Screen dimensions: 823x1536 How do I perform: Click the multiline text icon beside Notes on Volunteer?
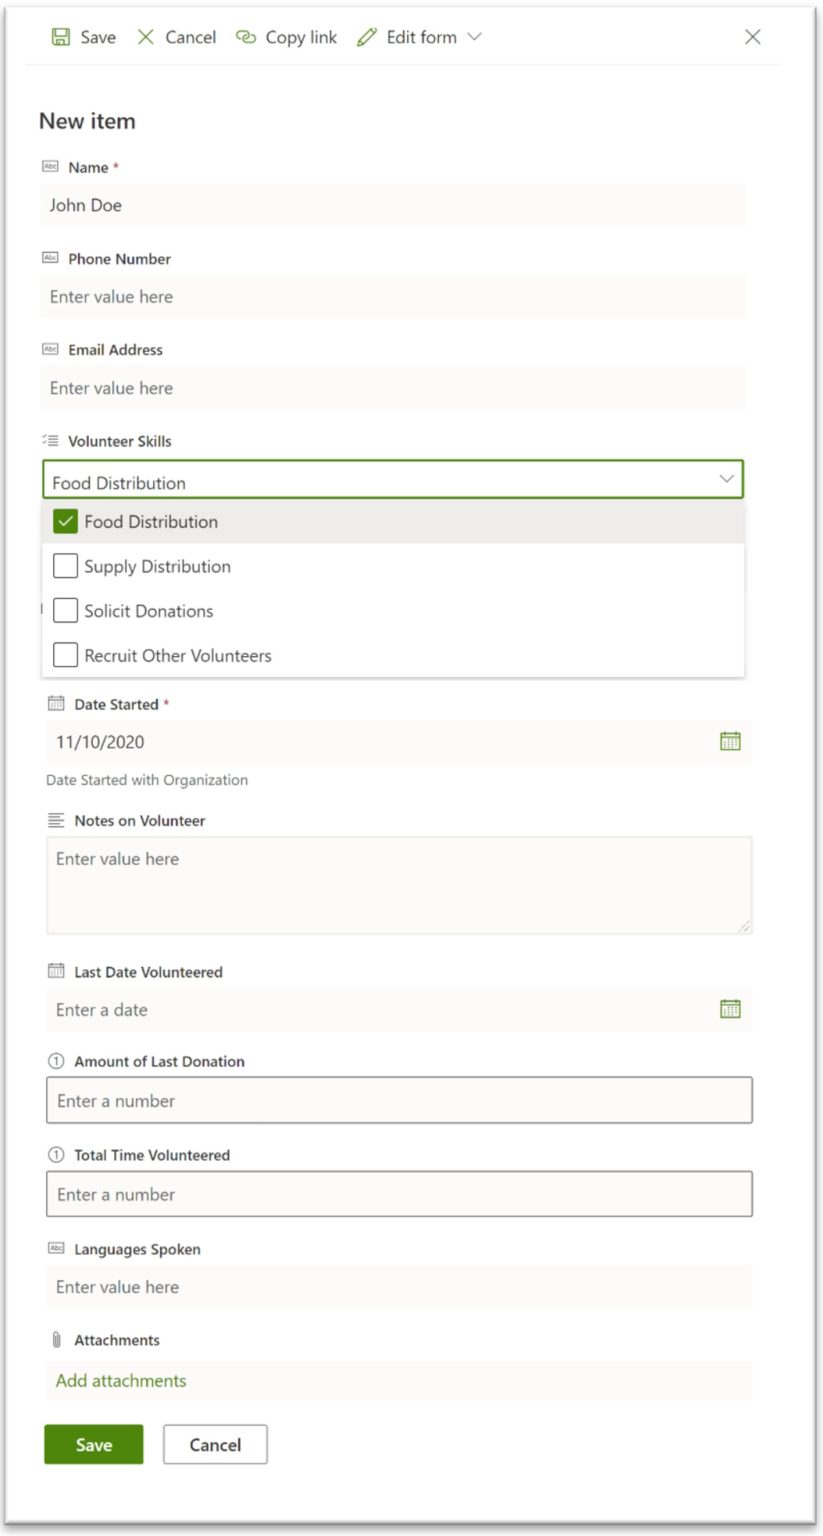coord(54,820)
